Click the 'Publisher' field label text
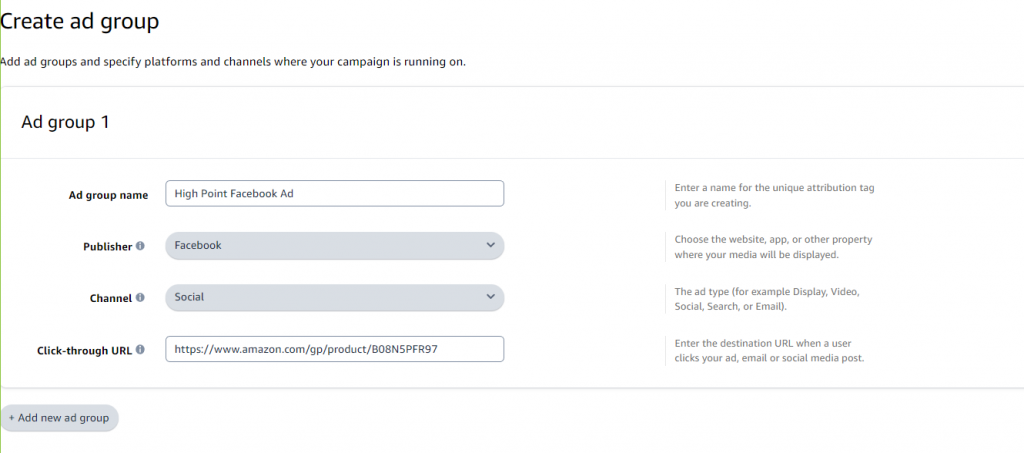 pos(107,246)
